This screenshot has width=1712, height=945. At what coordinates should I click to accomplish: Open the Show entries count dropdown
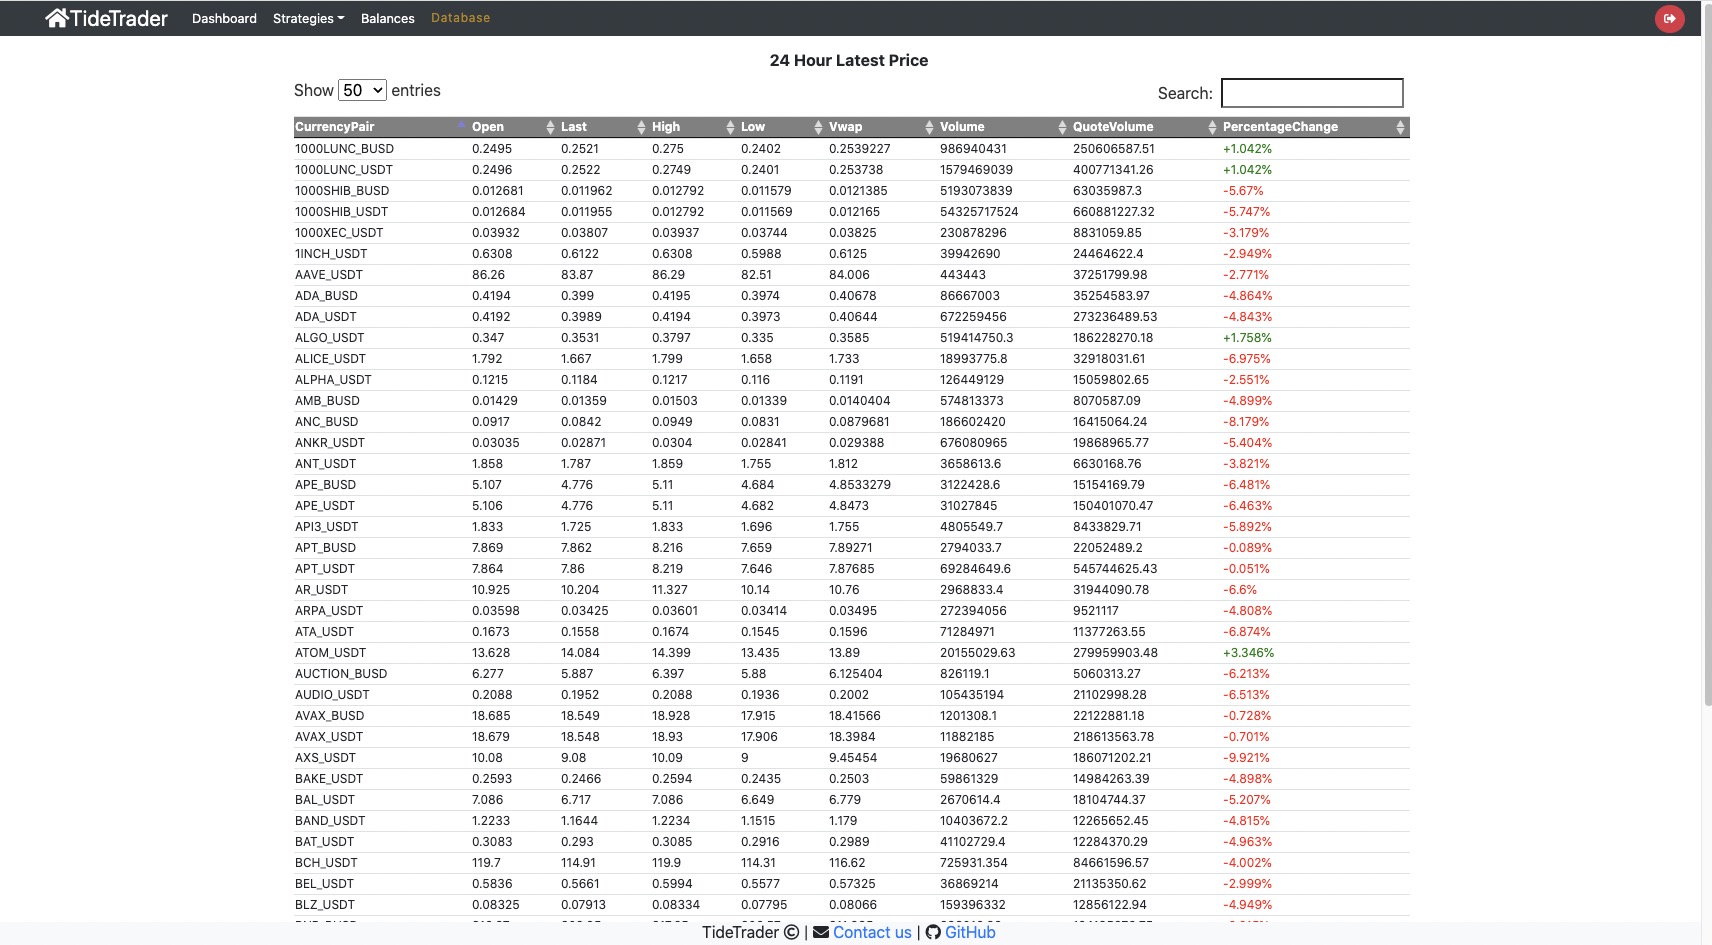pos(362,90)
